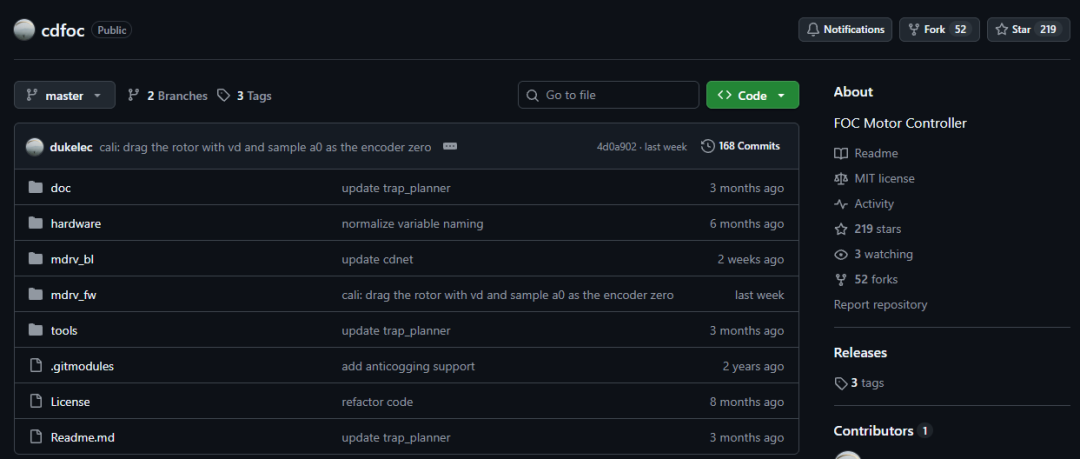The width and height of the screenshot is (1080, 459).
Task: View the 168 Commits history
Action: (x=740, y=146)
